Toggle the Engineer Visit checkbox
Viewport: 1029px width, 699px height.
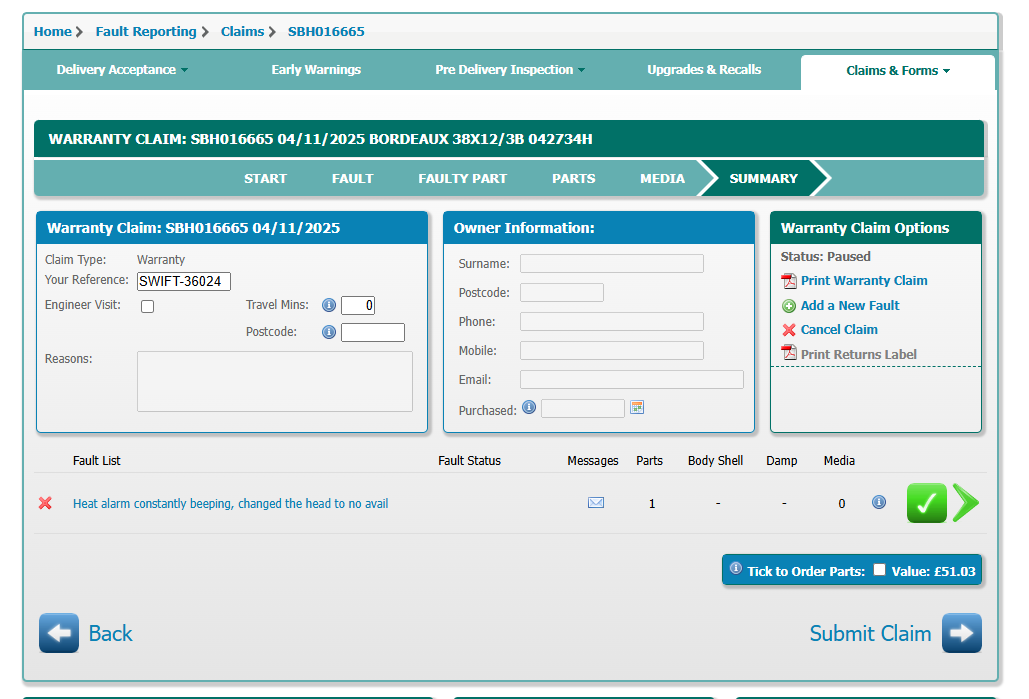148,307
